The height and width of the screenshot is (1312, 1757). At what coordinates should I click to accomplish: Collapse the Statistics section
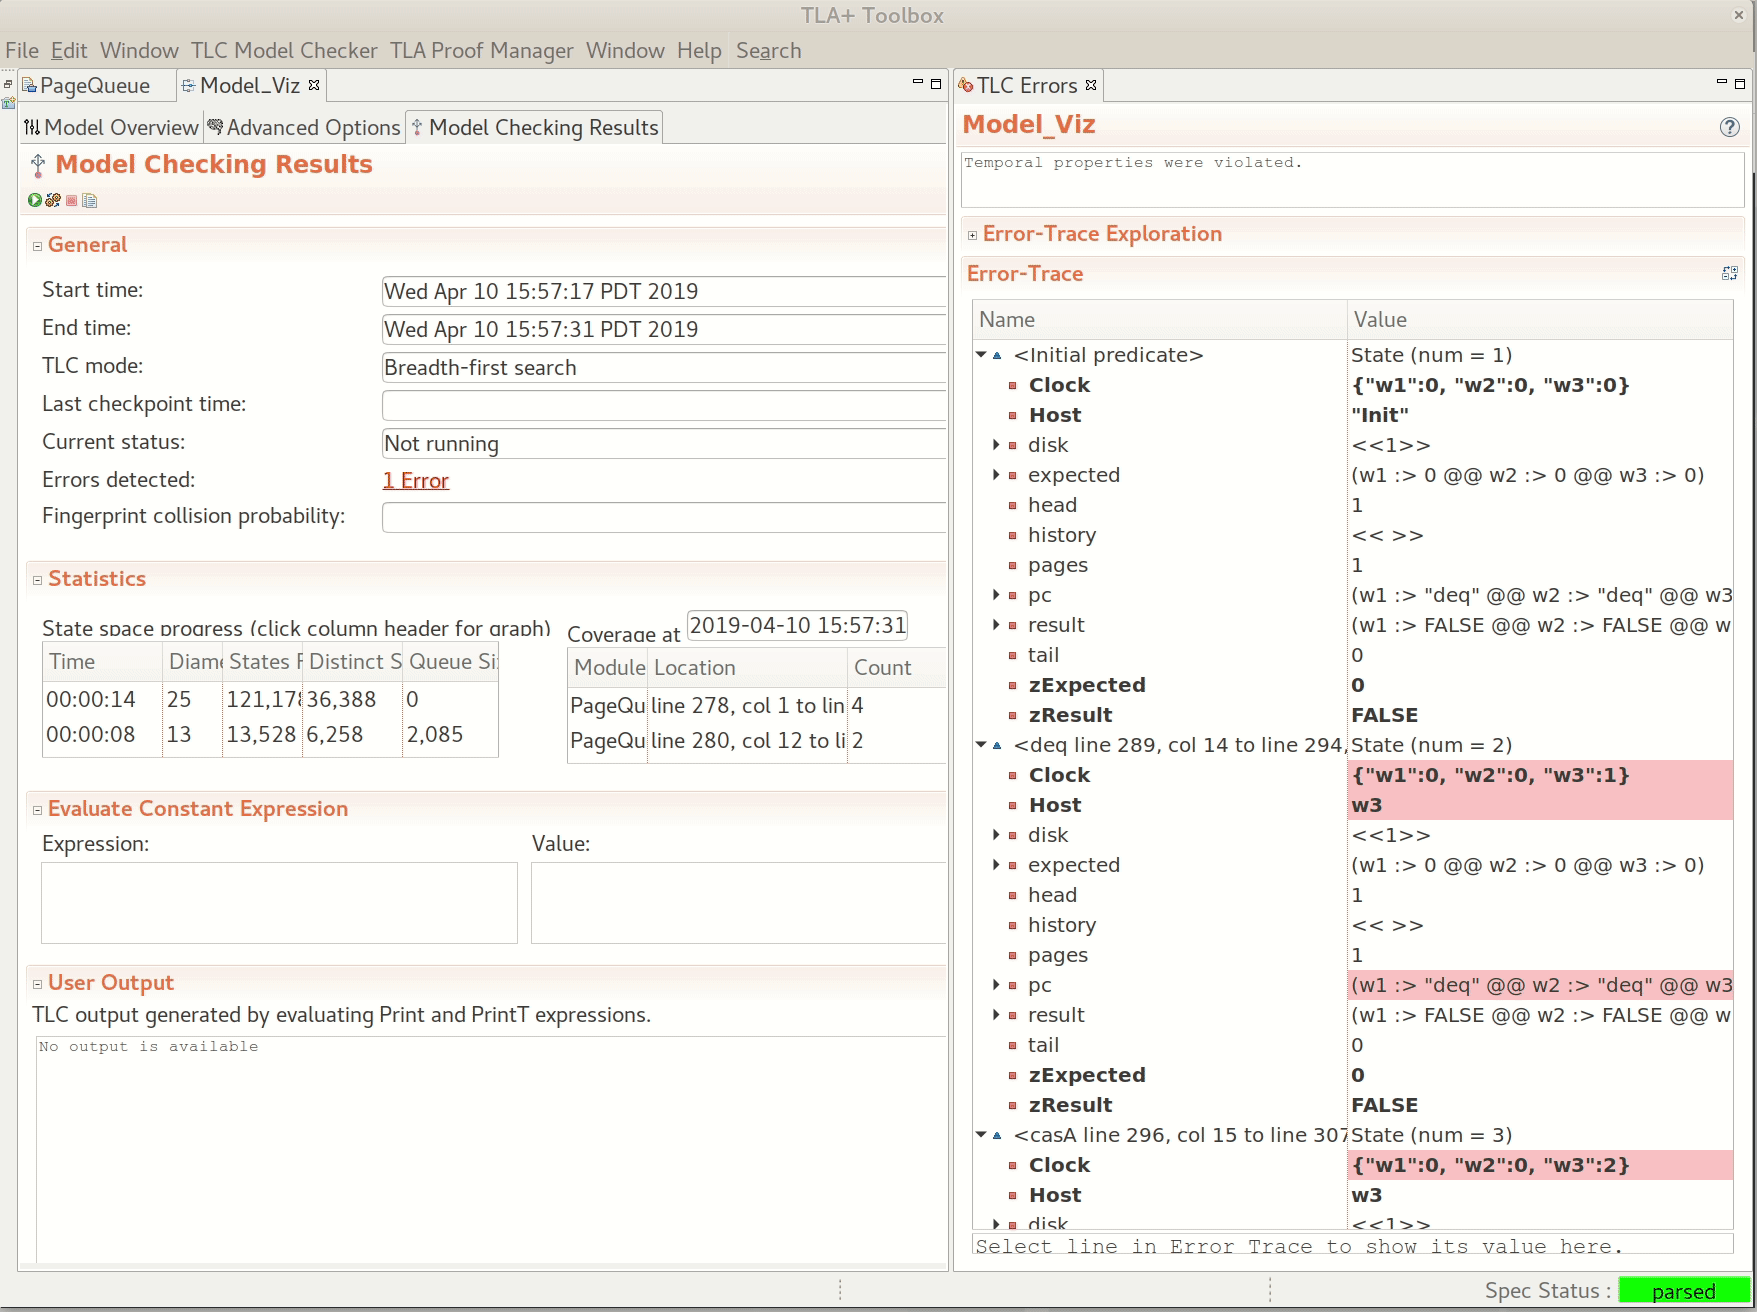click(37, 580)
